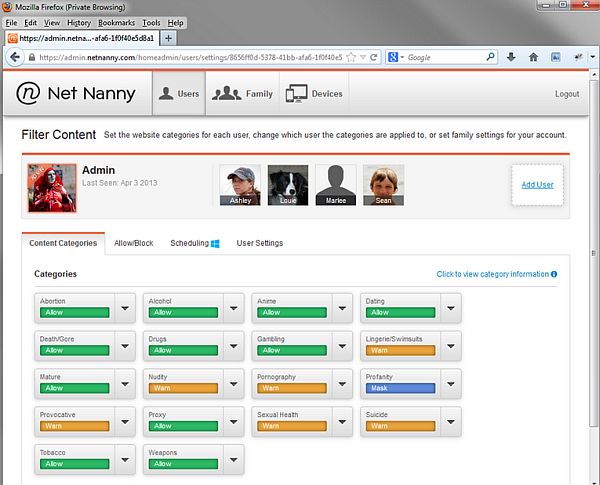Screen dimensions: 600x485
Task: Open the Lingerie/Swimsuits dropdown arrow
Action: (x=451, y=346)
